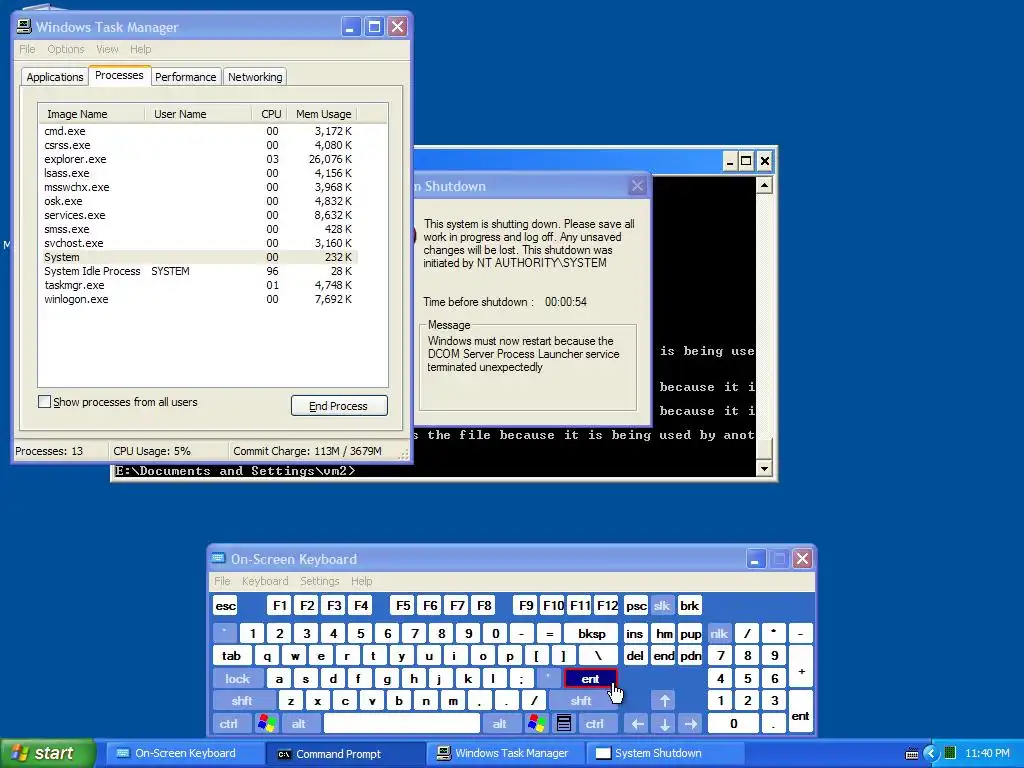Screen dimensions: 1024x768
Task: Toggle the lock (caps lock) key
Action: (x=238, y=679)
